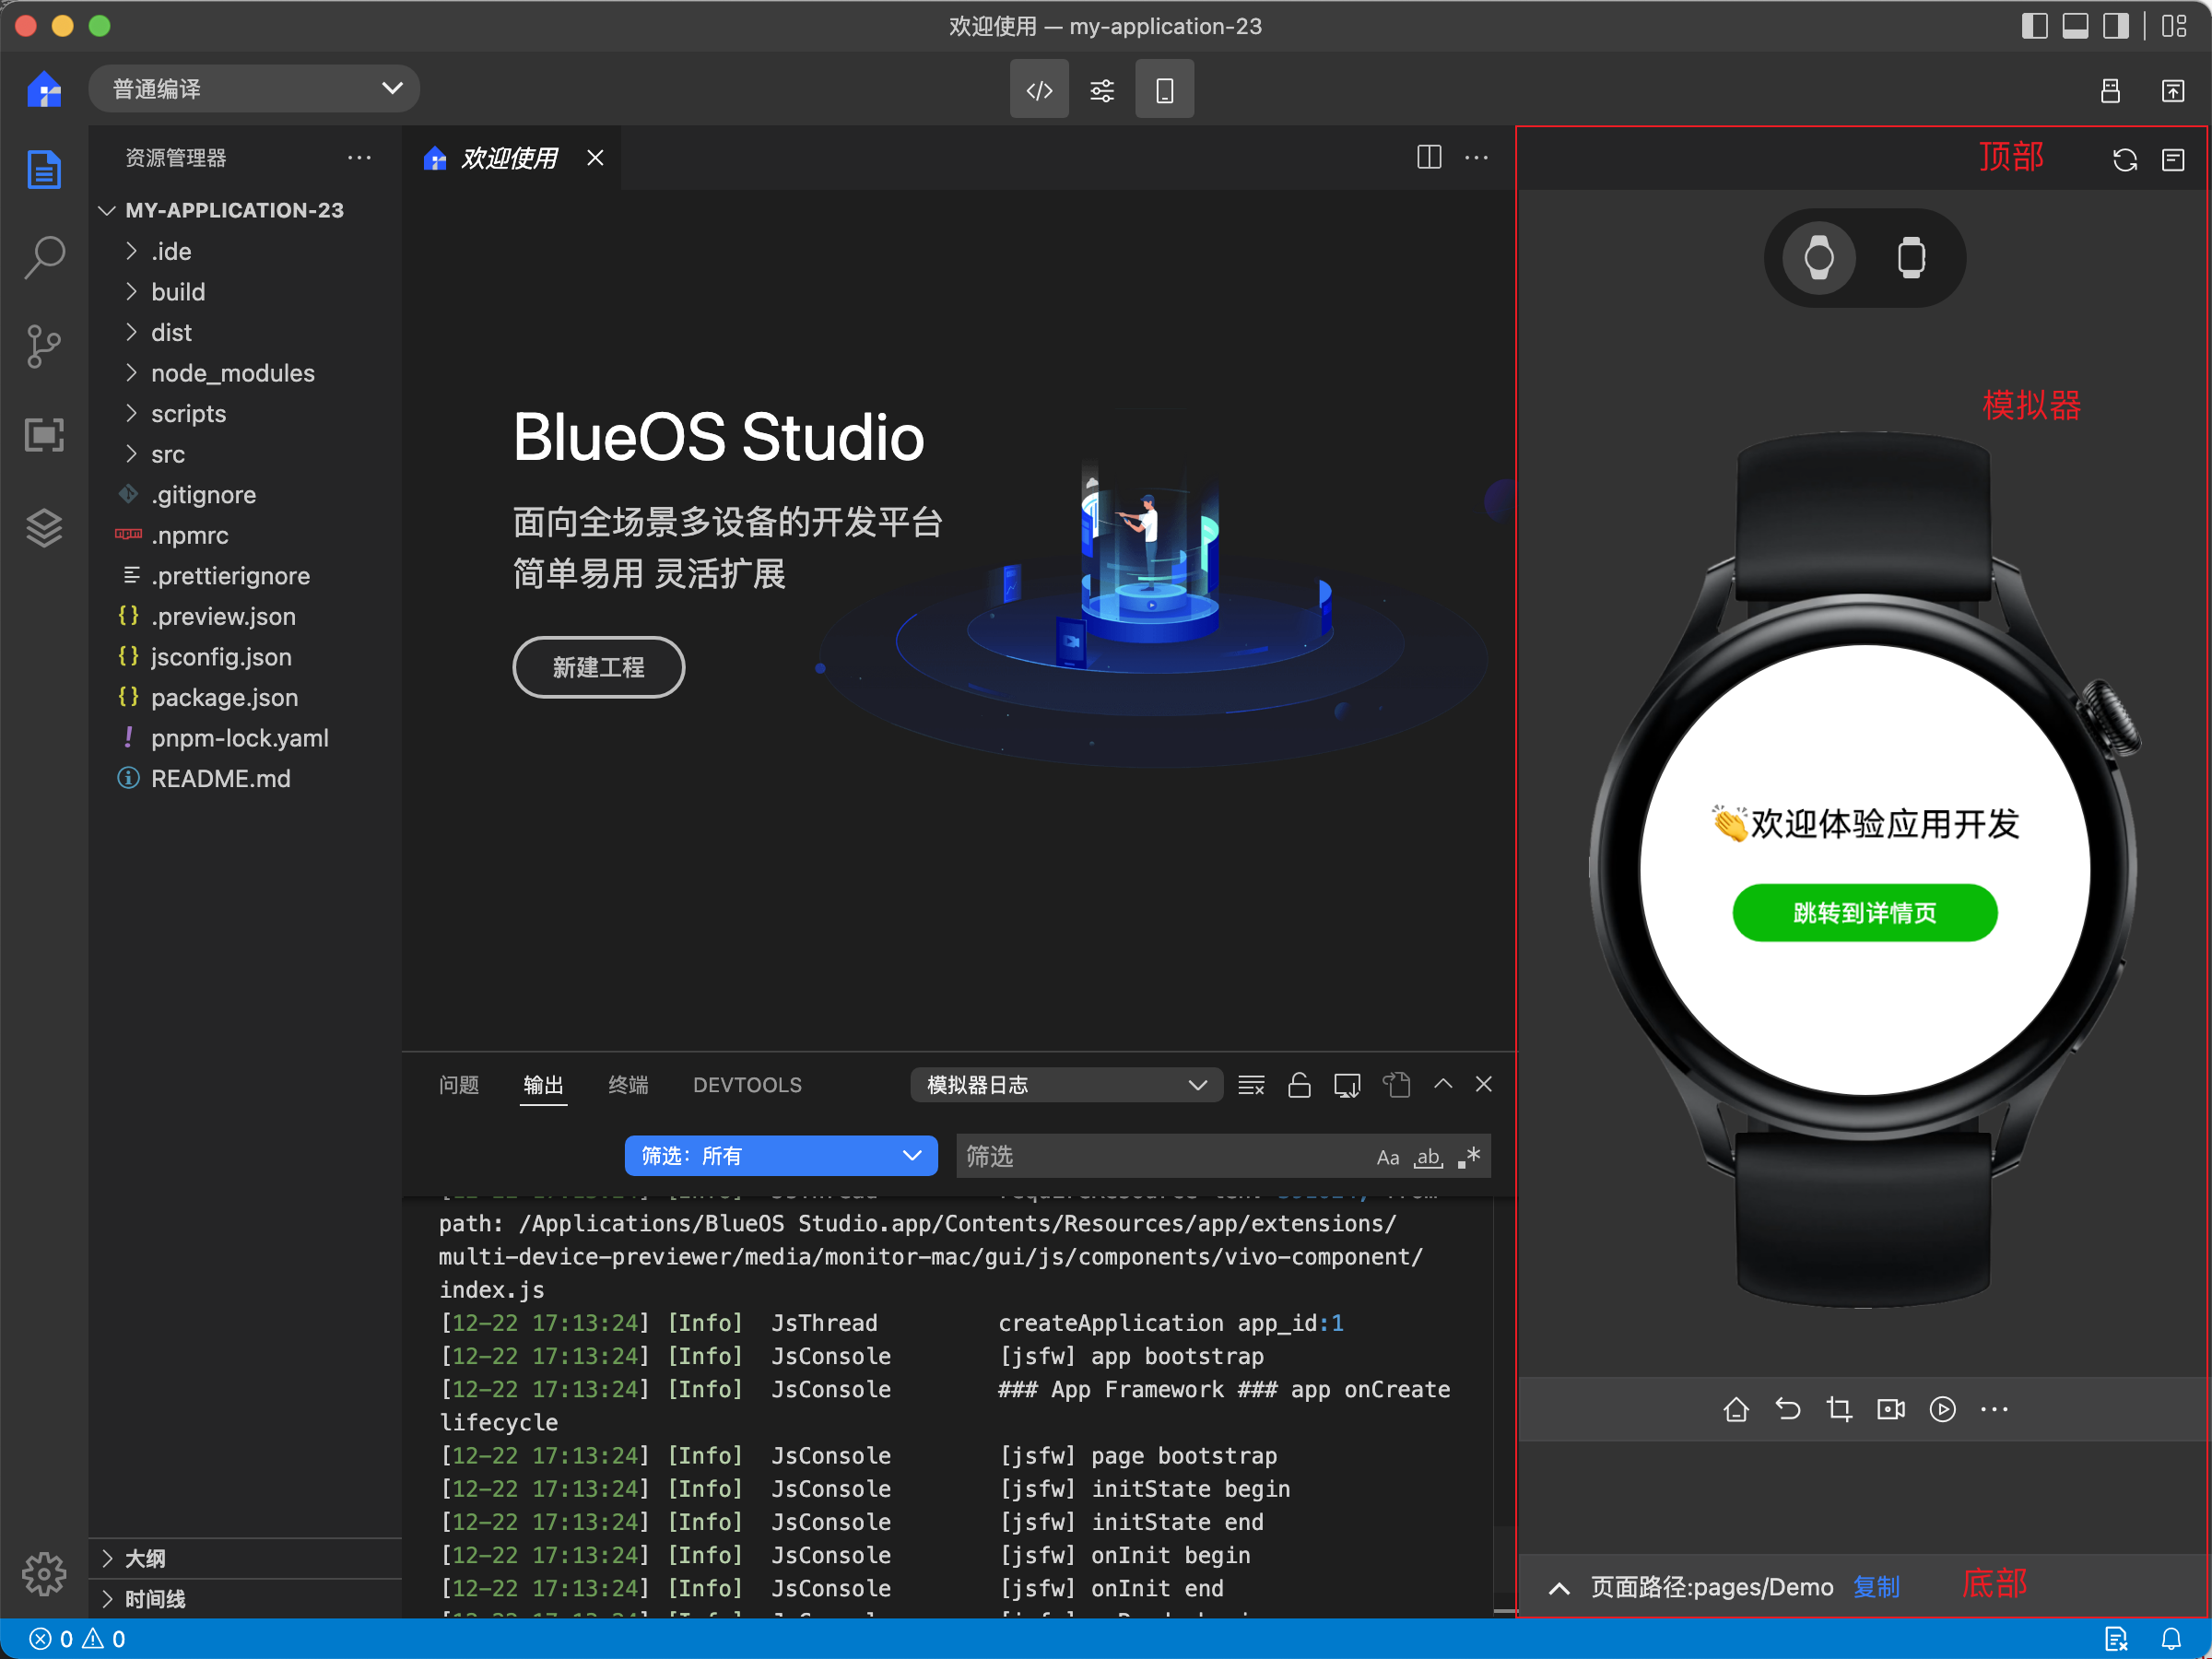Switch to the 输出 tab
2212x1659 pixels.
pos(544,1085)
